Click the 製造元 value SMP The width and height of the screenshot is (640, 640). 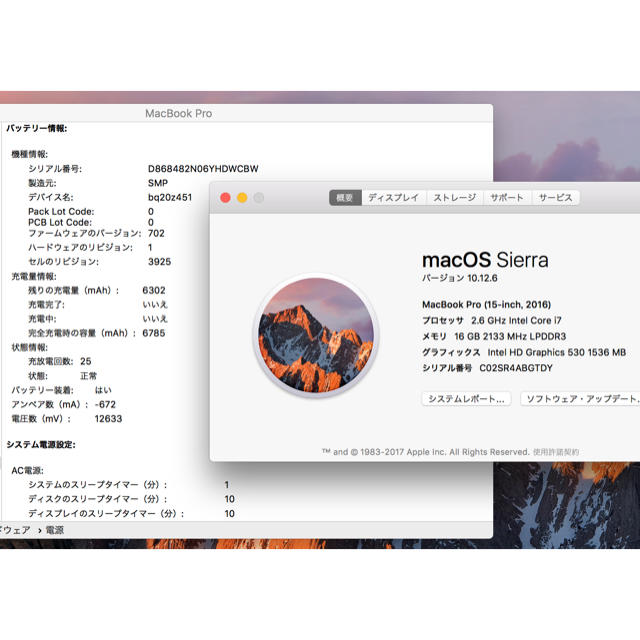158,183
